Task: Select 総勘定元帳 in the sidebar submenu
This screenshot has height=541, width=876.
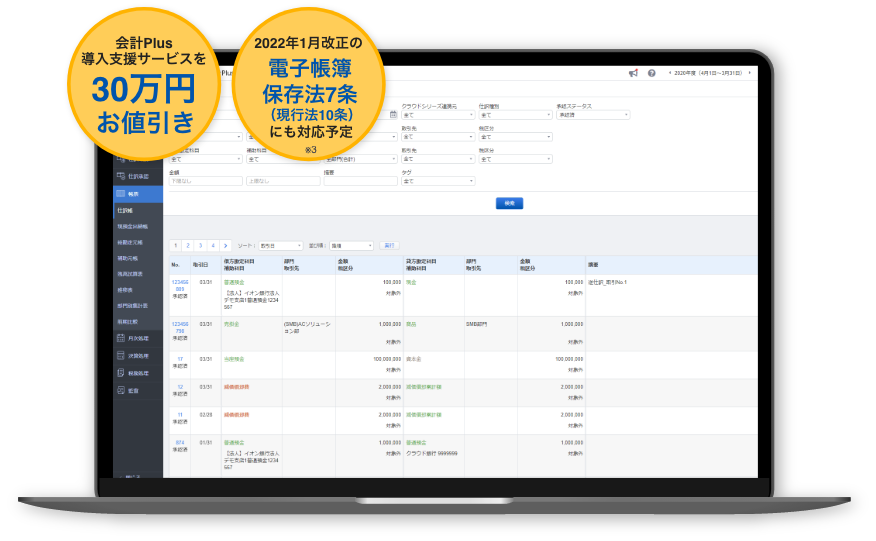Action: pos(130,243)
